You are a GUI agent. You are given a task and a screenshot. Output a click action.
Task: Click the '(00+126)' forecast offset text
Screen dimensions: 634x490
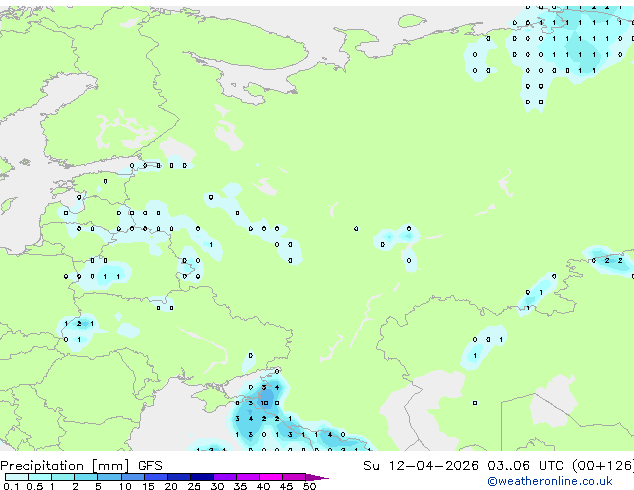point(603,466)
